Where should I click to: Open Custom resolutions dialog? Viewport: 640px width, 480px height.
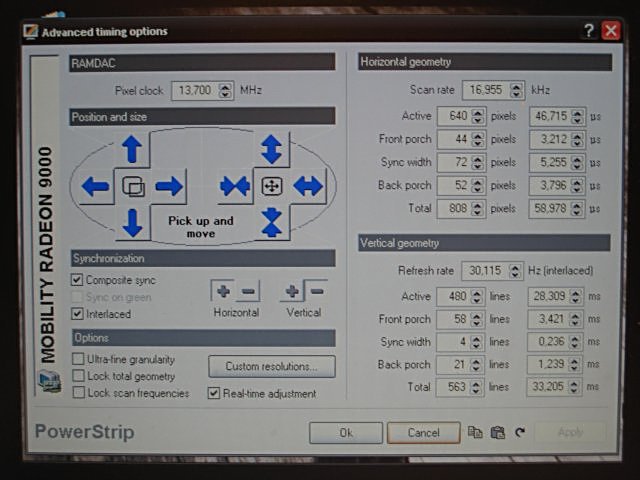click(x=271, y=366)
